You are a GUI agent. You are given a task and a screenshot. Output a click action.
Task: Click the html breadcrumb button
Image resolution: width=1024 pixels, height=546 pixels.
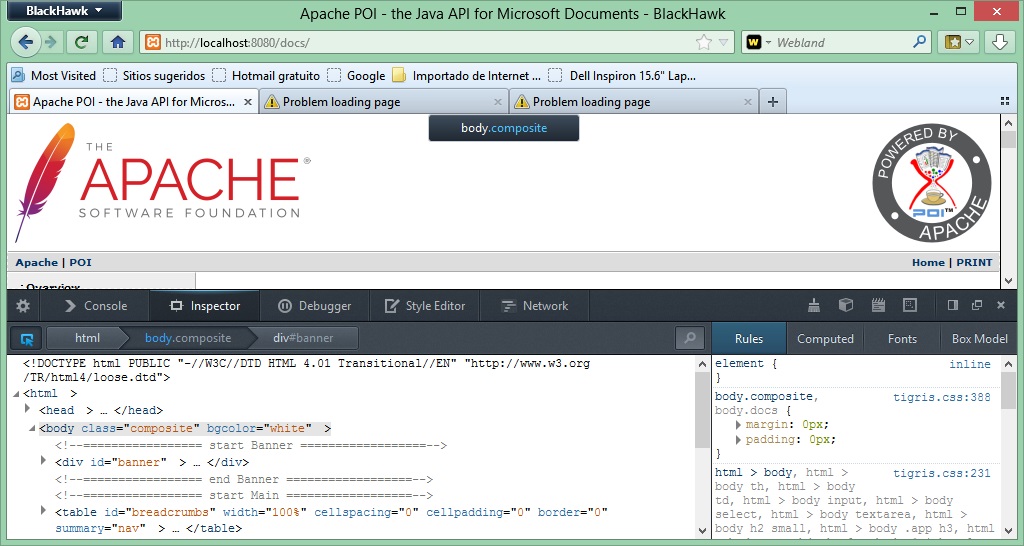87,338
